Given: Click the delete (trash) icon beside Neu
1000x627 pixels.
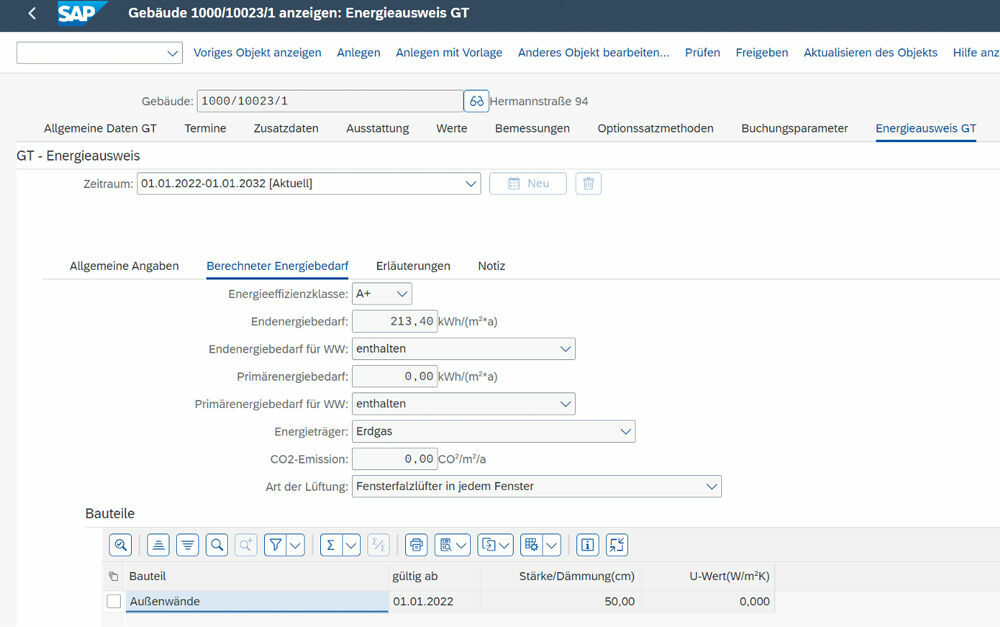Looking at the screenshot, I should click(x=588, y=183).
